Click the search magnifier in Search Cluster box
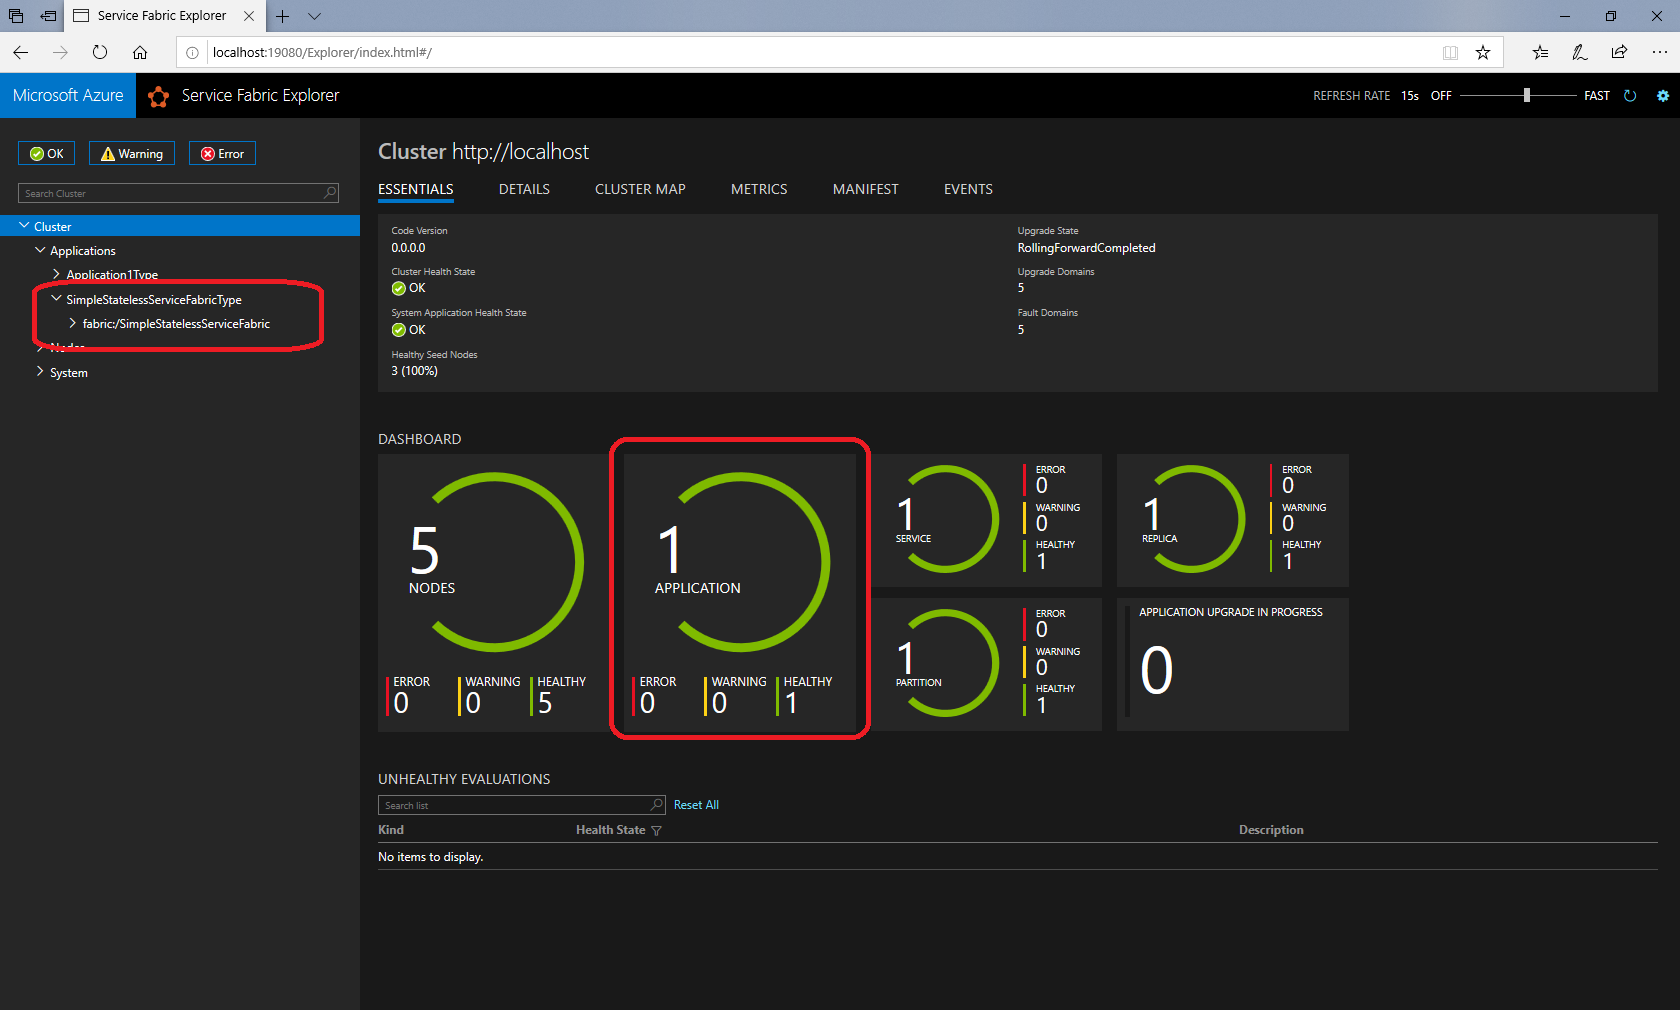 point(330,193)
